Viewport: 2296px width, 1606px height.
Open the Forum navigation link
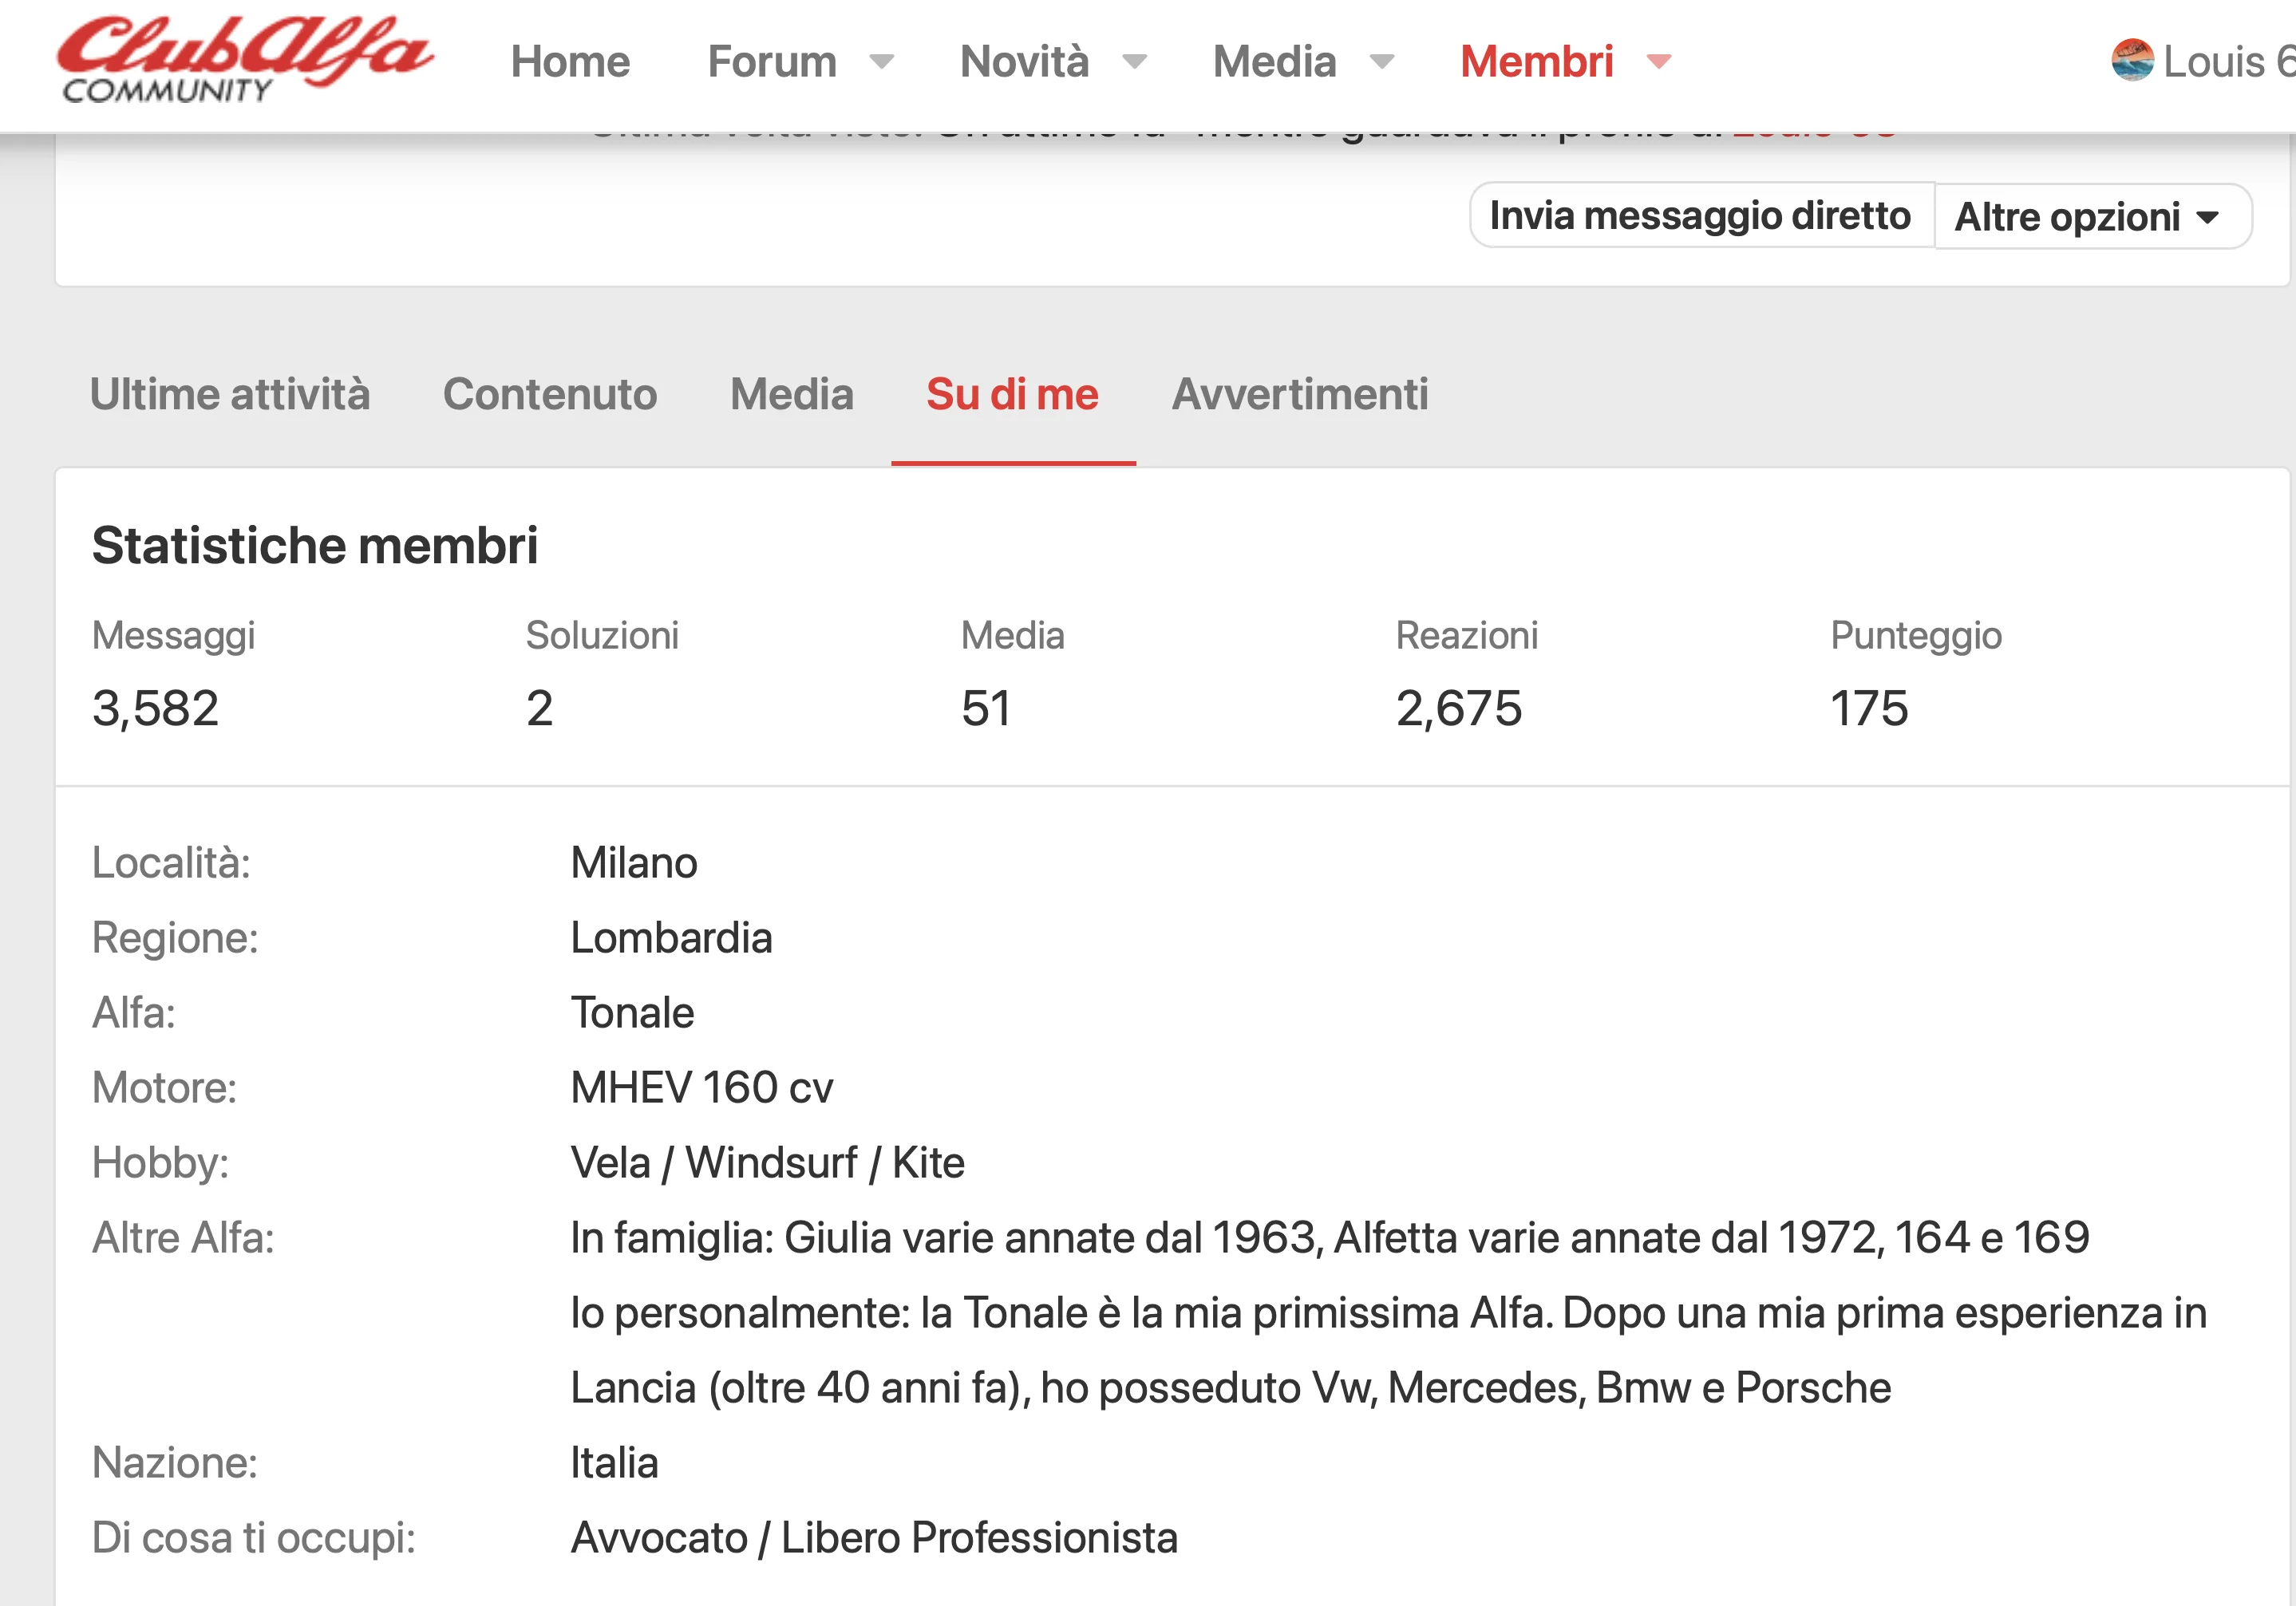(771, 62)
